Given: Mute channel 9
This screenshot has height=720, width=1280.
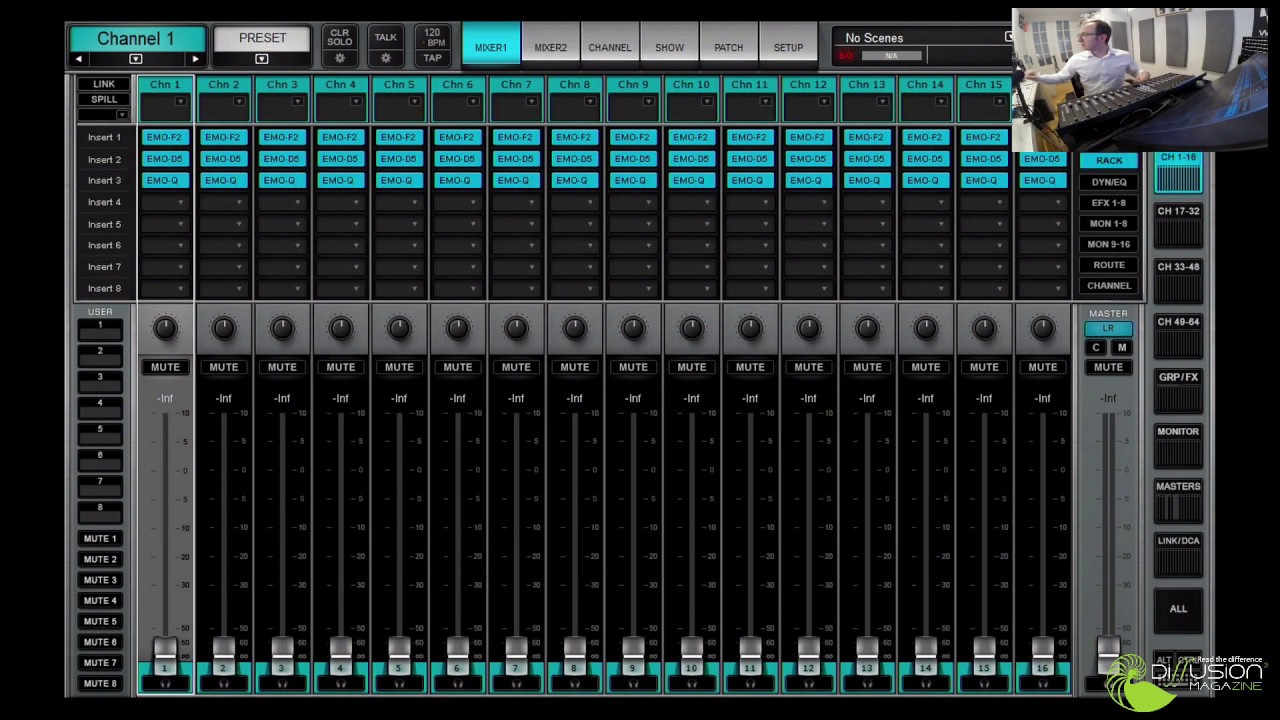Looking at the screenshot, I should (x=633, y=367).
